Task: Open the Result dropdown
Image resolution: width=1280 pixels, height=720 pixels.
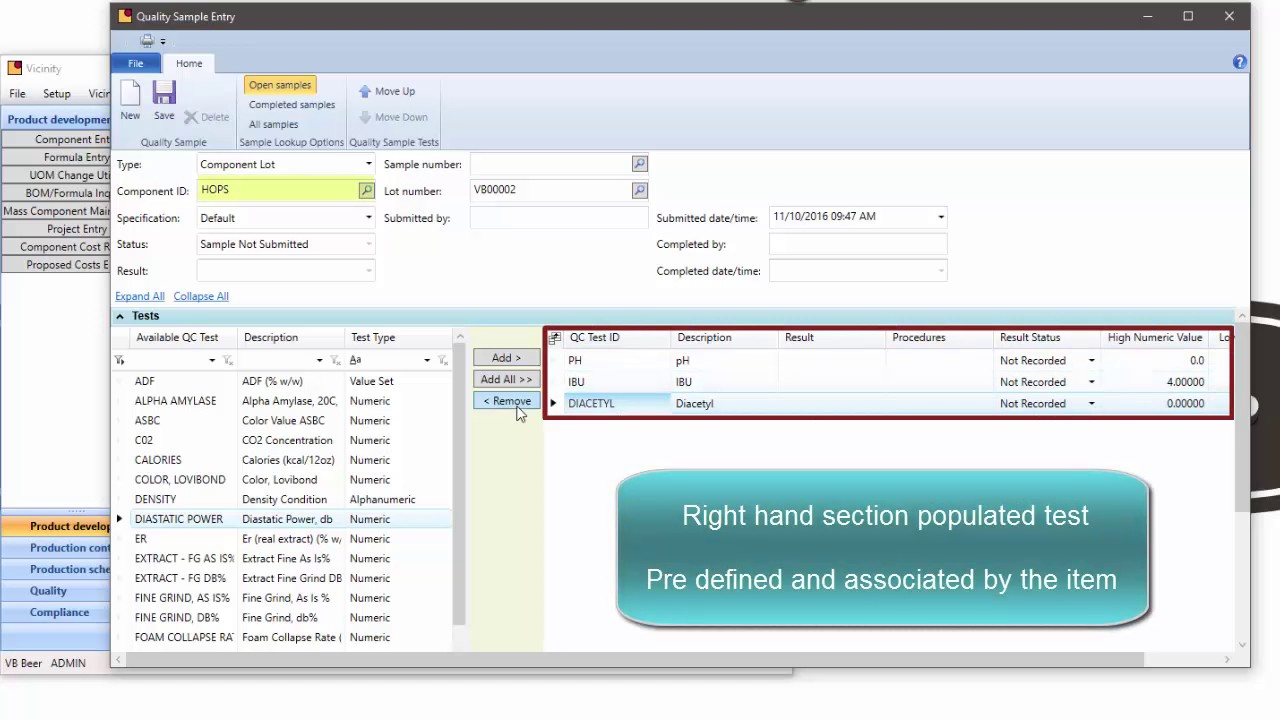Action: coord(368,271)
